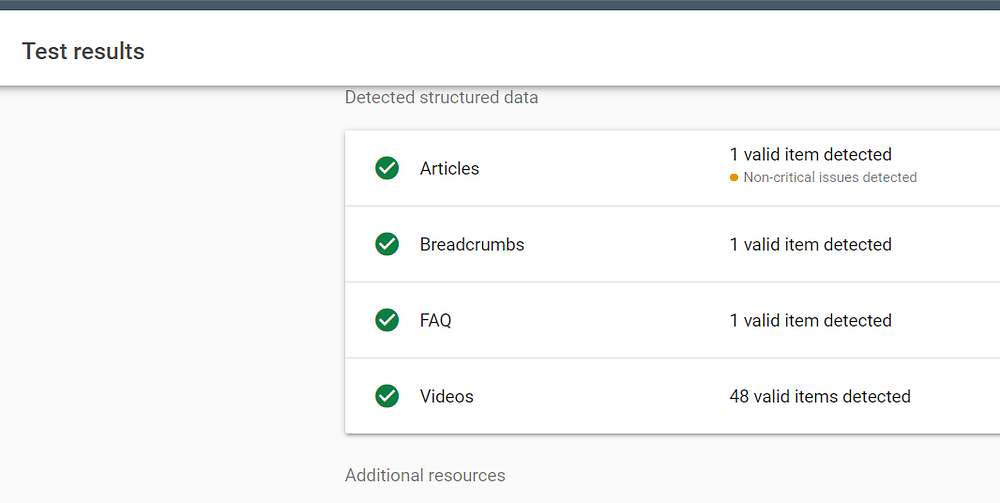
Task: Open the Articles structured data label
Action: click(x=449, y=168)
